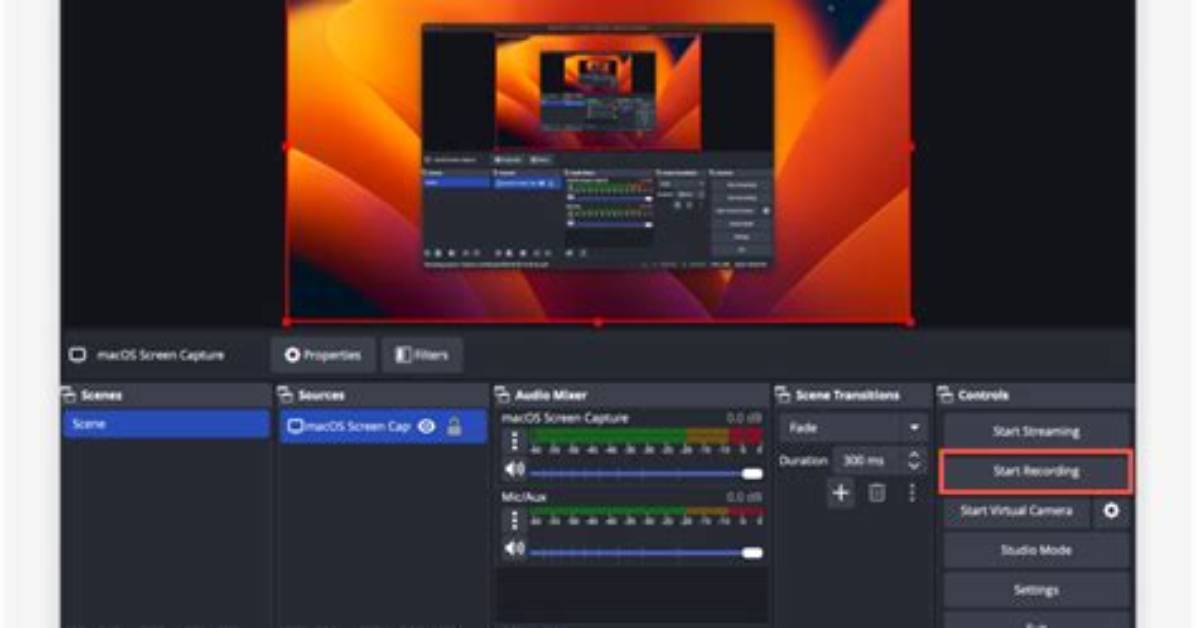Screen dimensions: 1196x628
Task: Enable Studio Mode
Action: coord(1036,550)
